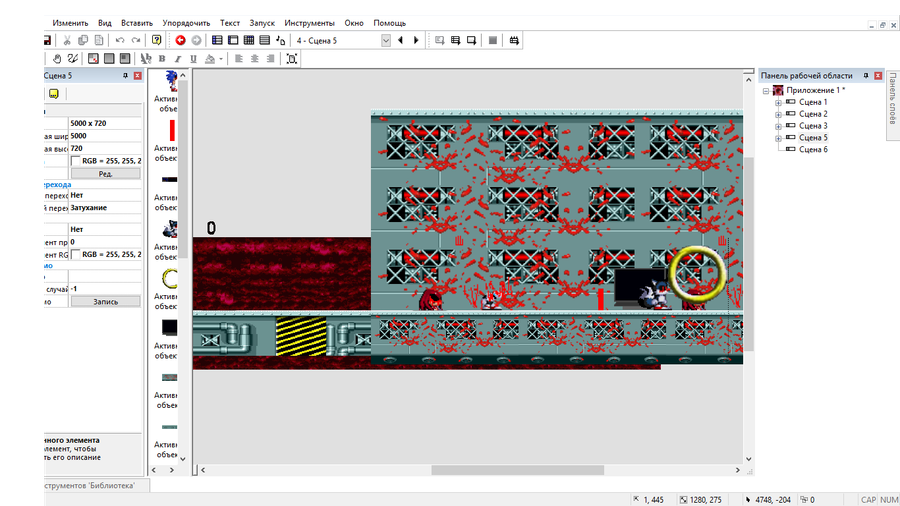Toggle italic text formatting
Image resolution: width=900 pixels, height=506 pixels.
pos(177,59)
